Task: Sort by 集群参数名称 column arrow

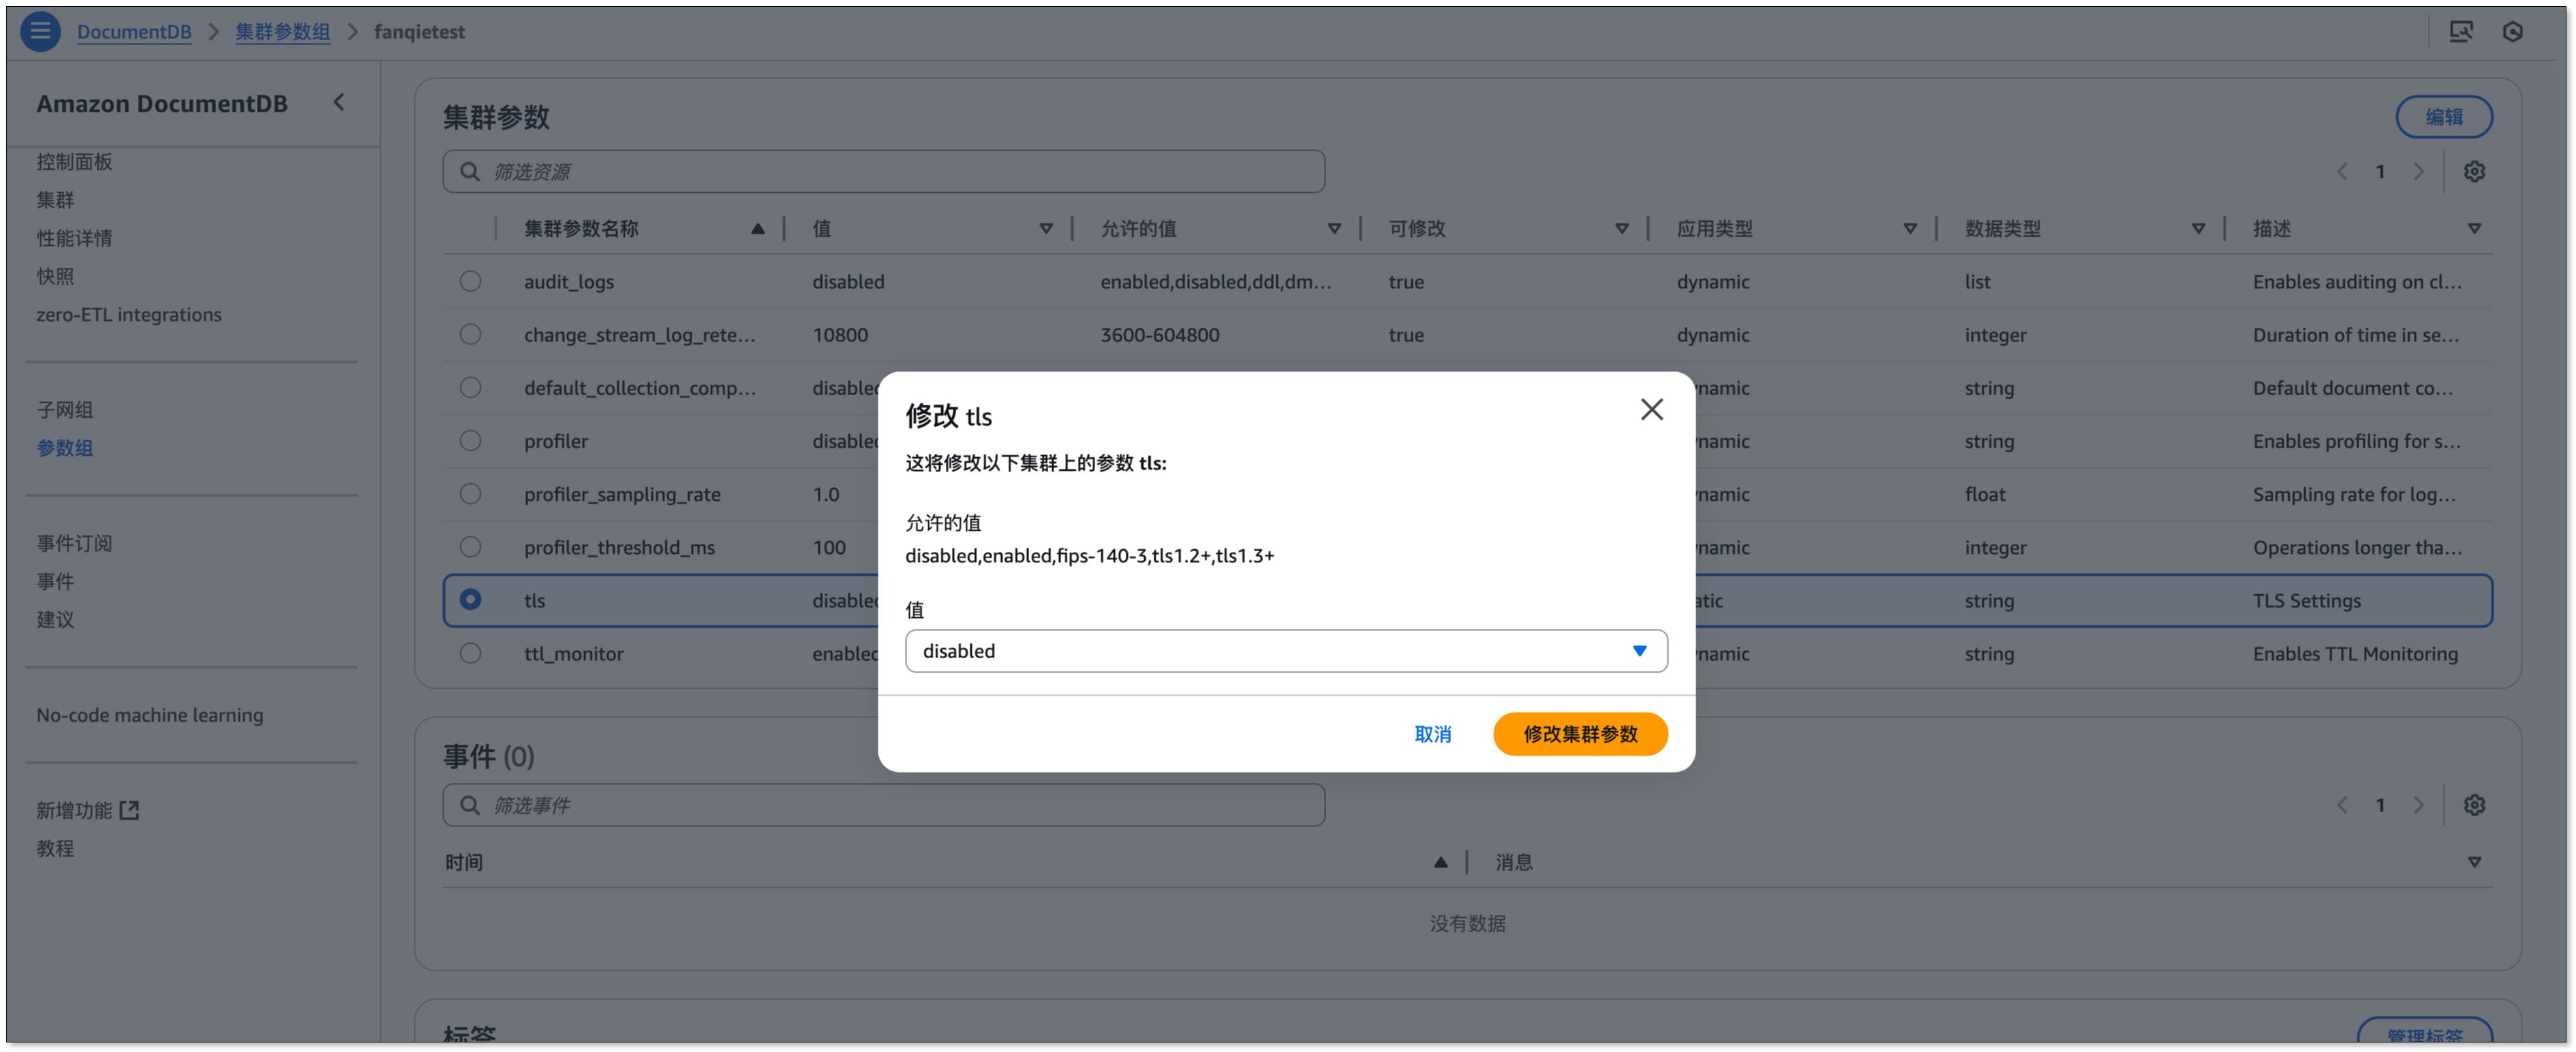Action: (x=757, y=228)
